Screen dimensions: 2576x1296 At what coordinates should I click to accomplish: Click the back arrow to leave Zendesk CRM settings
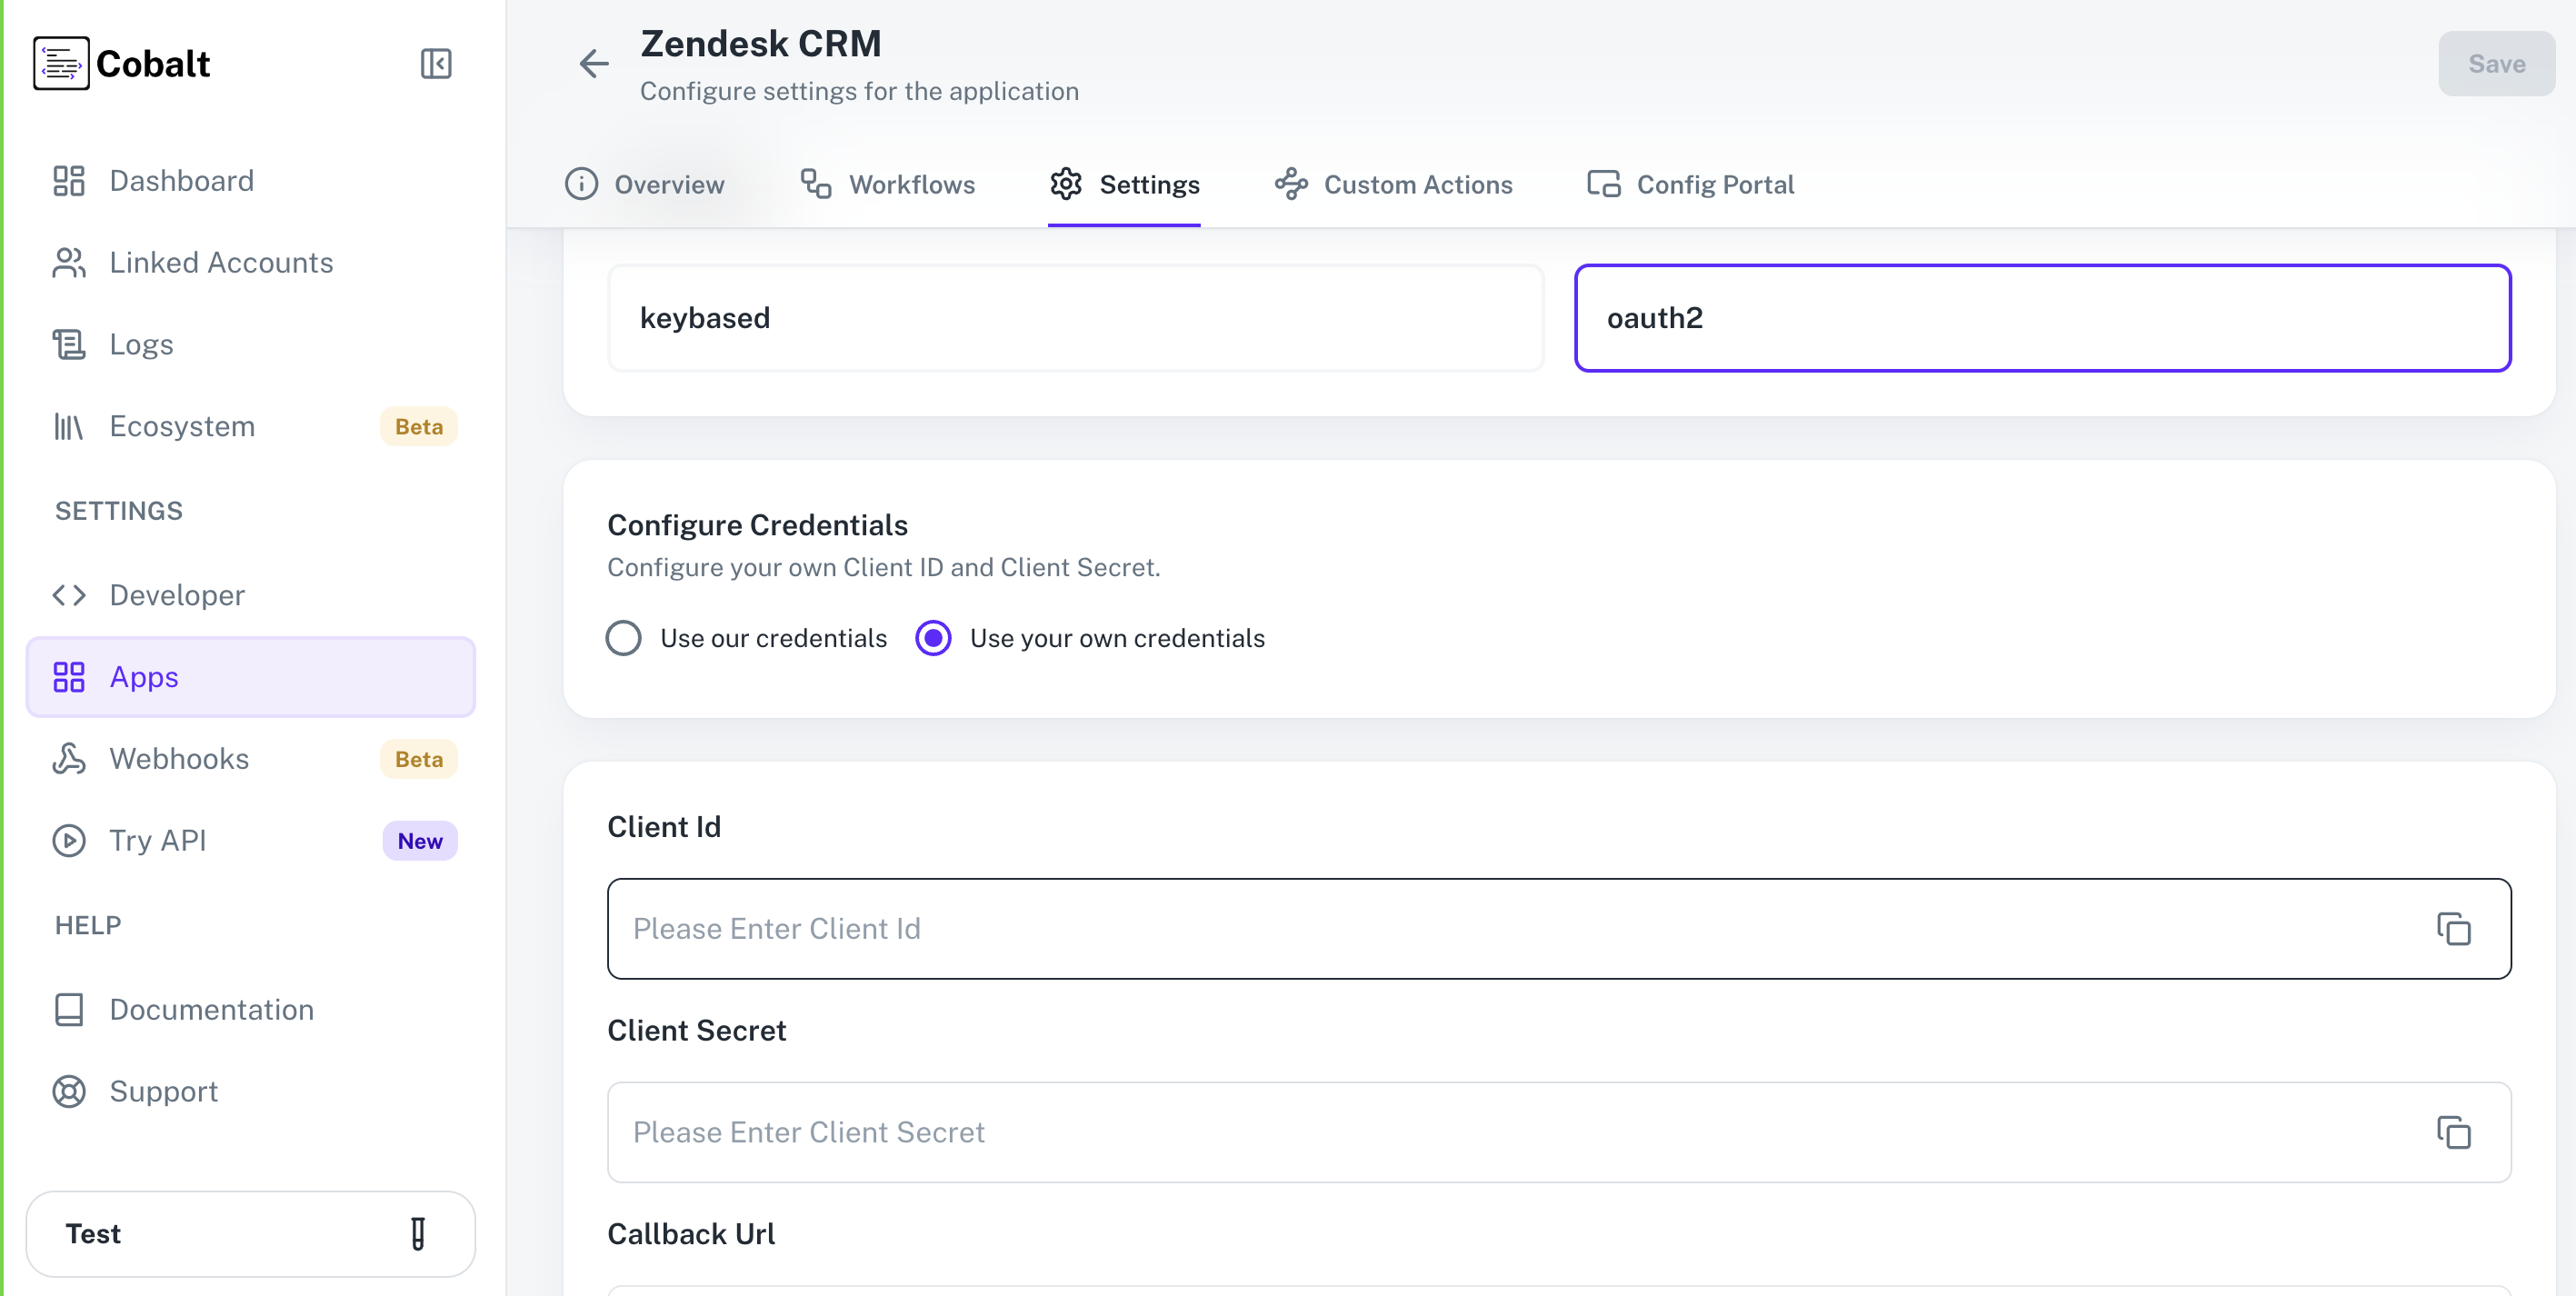point(593,64)
